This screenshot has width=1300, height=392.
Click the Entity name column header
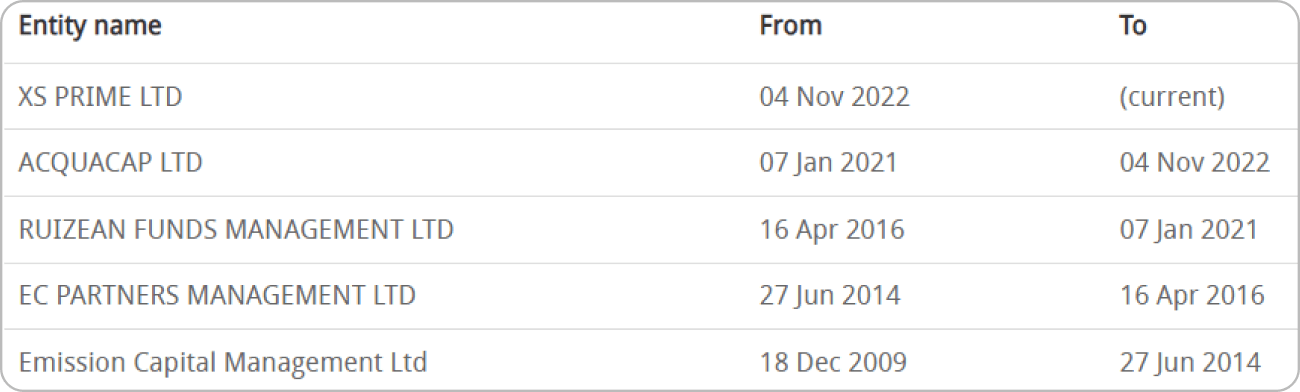(90, 26)
